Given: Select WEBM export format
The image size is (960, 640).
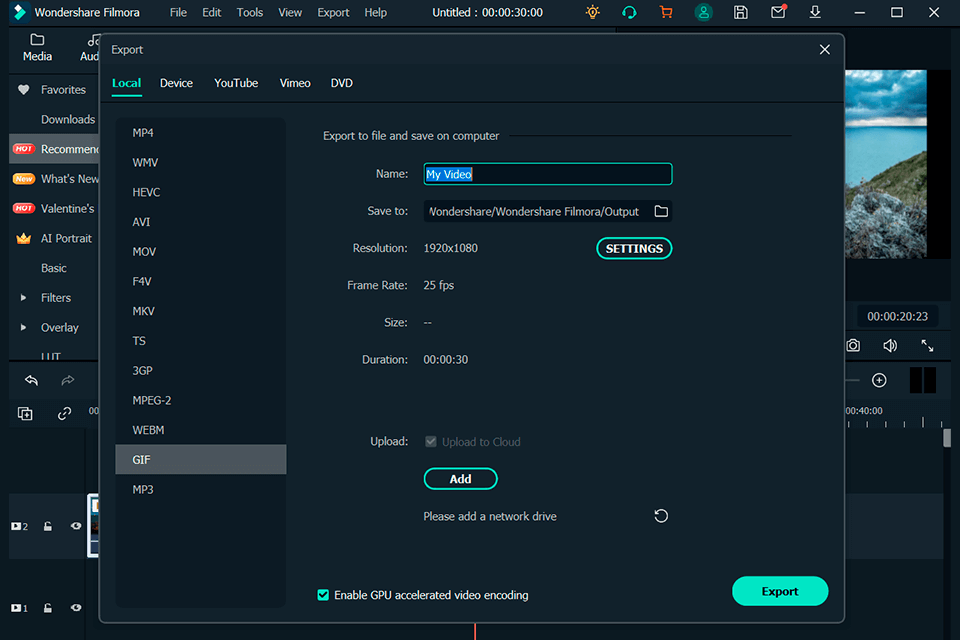Looking at the screenshot, I should point(201,430).
